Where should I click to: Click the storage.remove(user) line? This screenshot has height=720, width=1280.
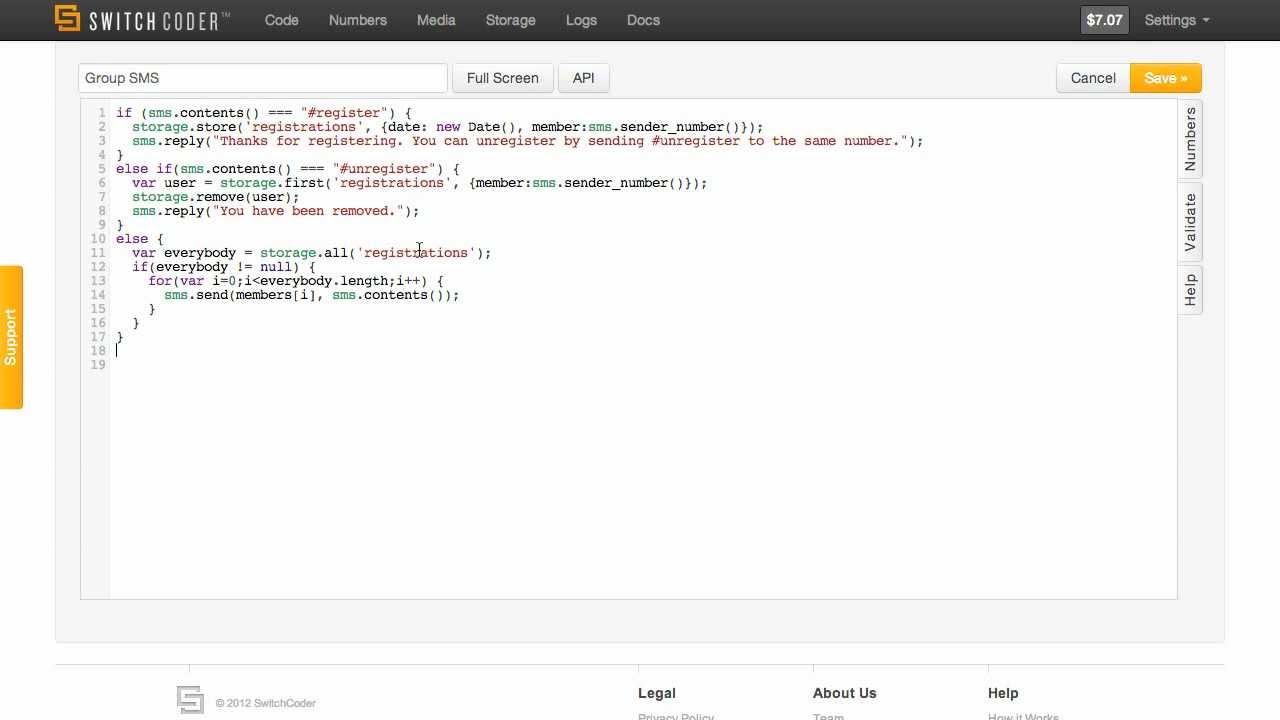[x=215, y=197]
